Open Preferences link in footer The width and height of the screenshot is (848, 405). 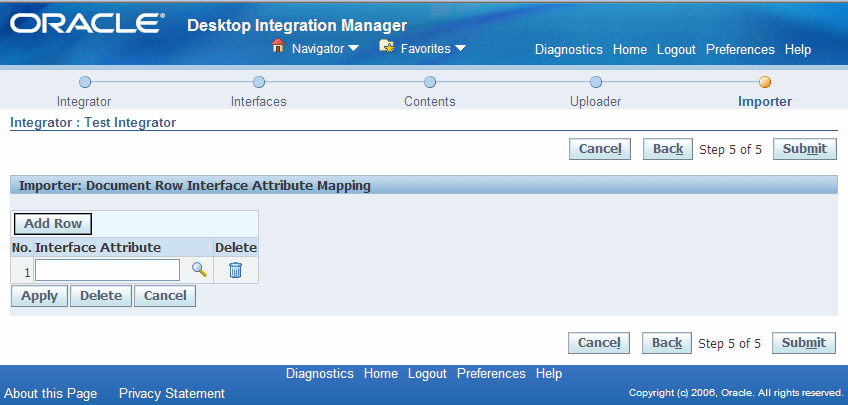tap(491, 374)
